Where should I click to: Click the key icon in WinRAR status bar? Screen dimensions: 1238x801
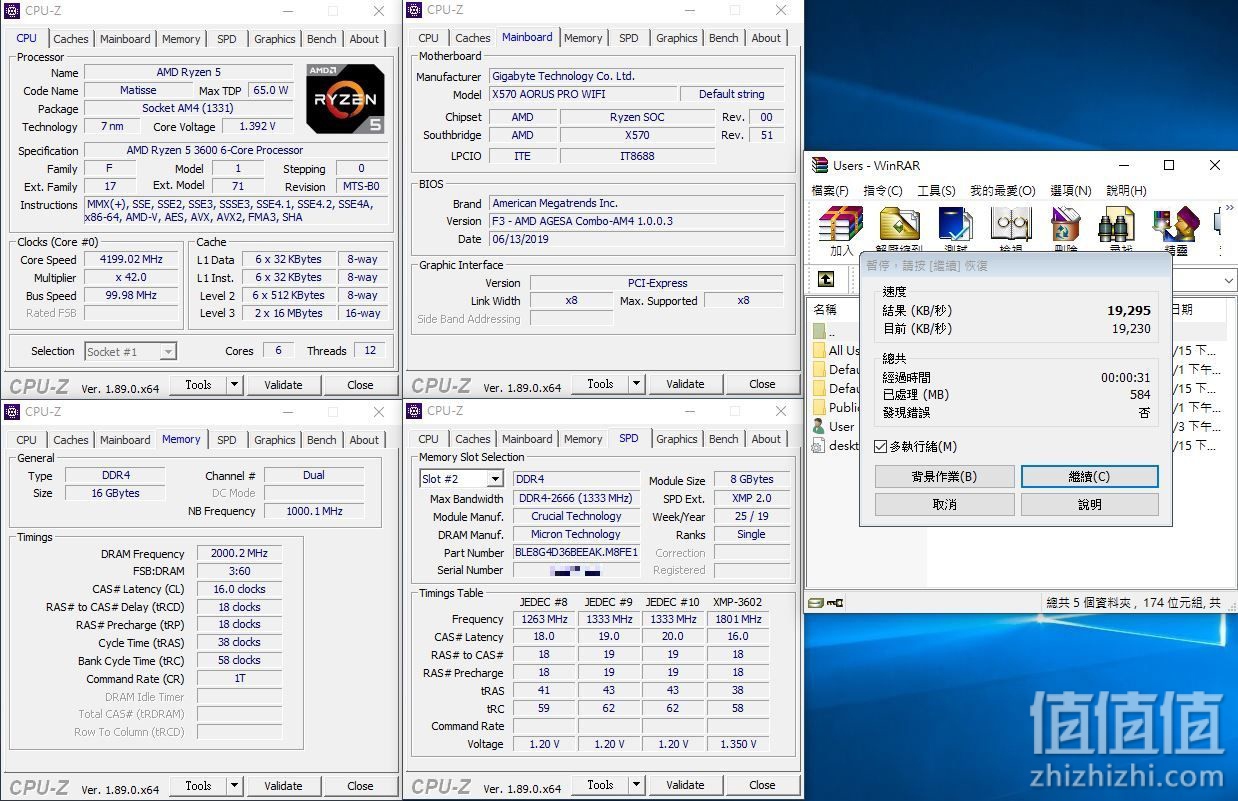coord(836,602)
